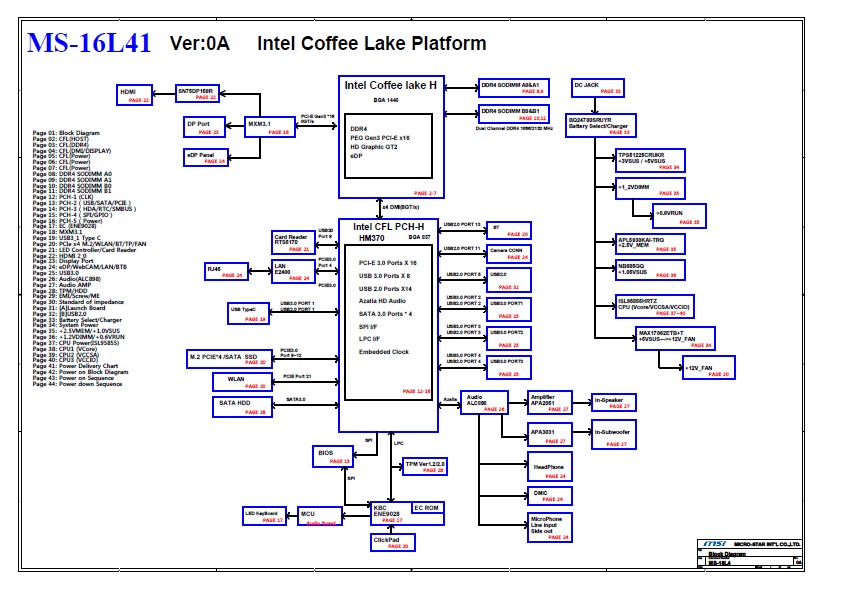Select the USB3.0 PORT1 block
The height and width of the screenshot is (601, 851).
coord(509,309)
